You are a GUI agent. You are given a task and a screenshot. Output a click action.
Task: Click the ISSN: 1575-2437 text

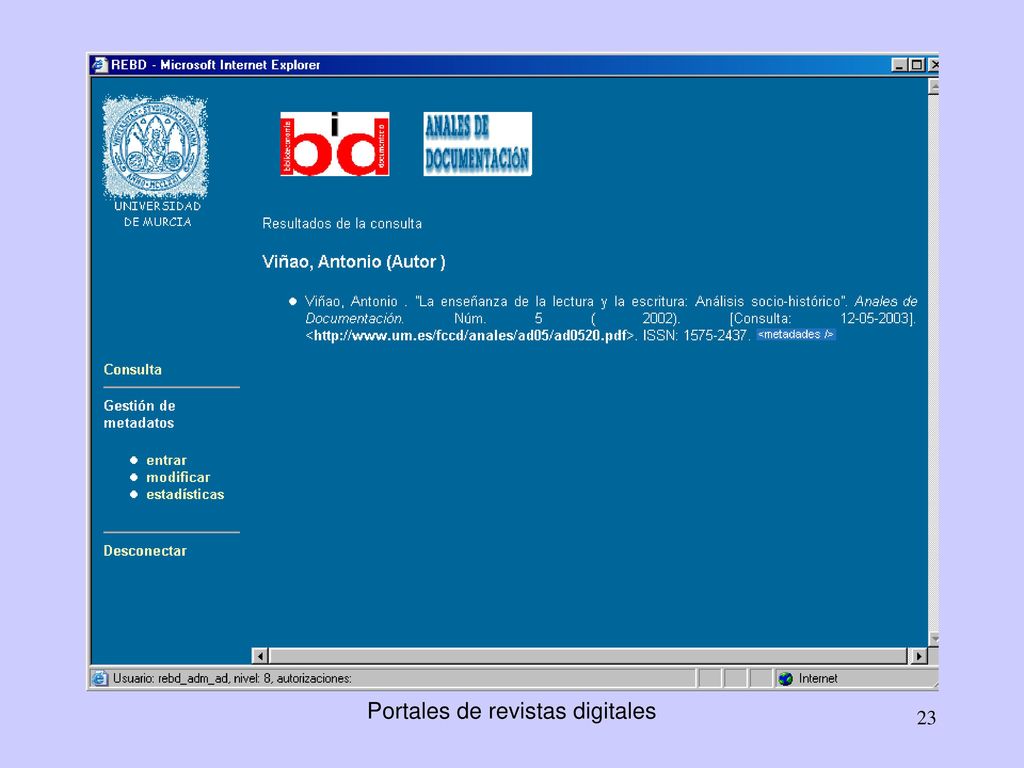(x=695, y=336)
